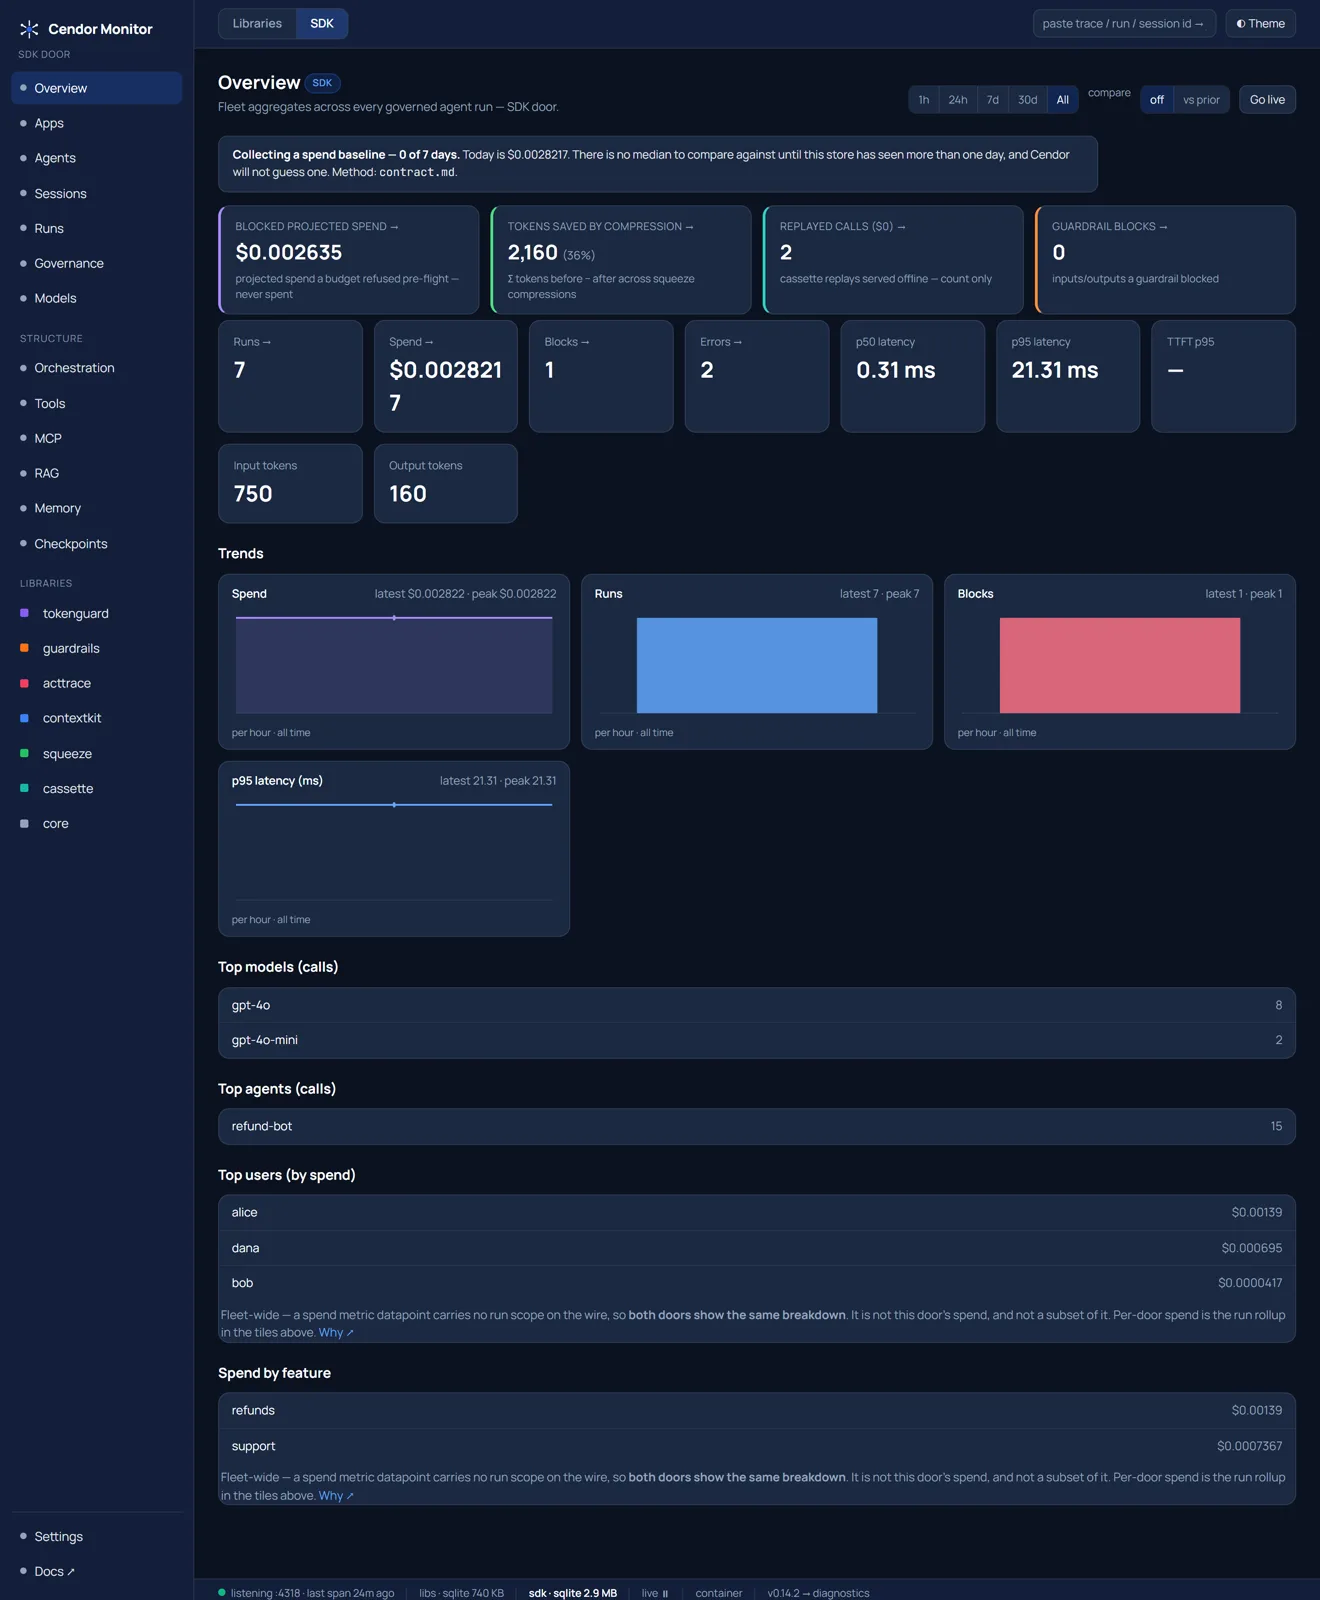Click the trace/run/session id search field

(x=1124, y=24)
